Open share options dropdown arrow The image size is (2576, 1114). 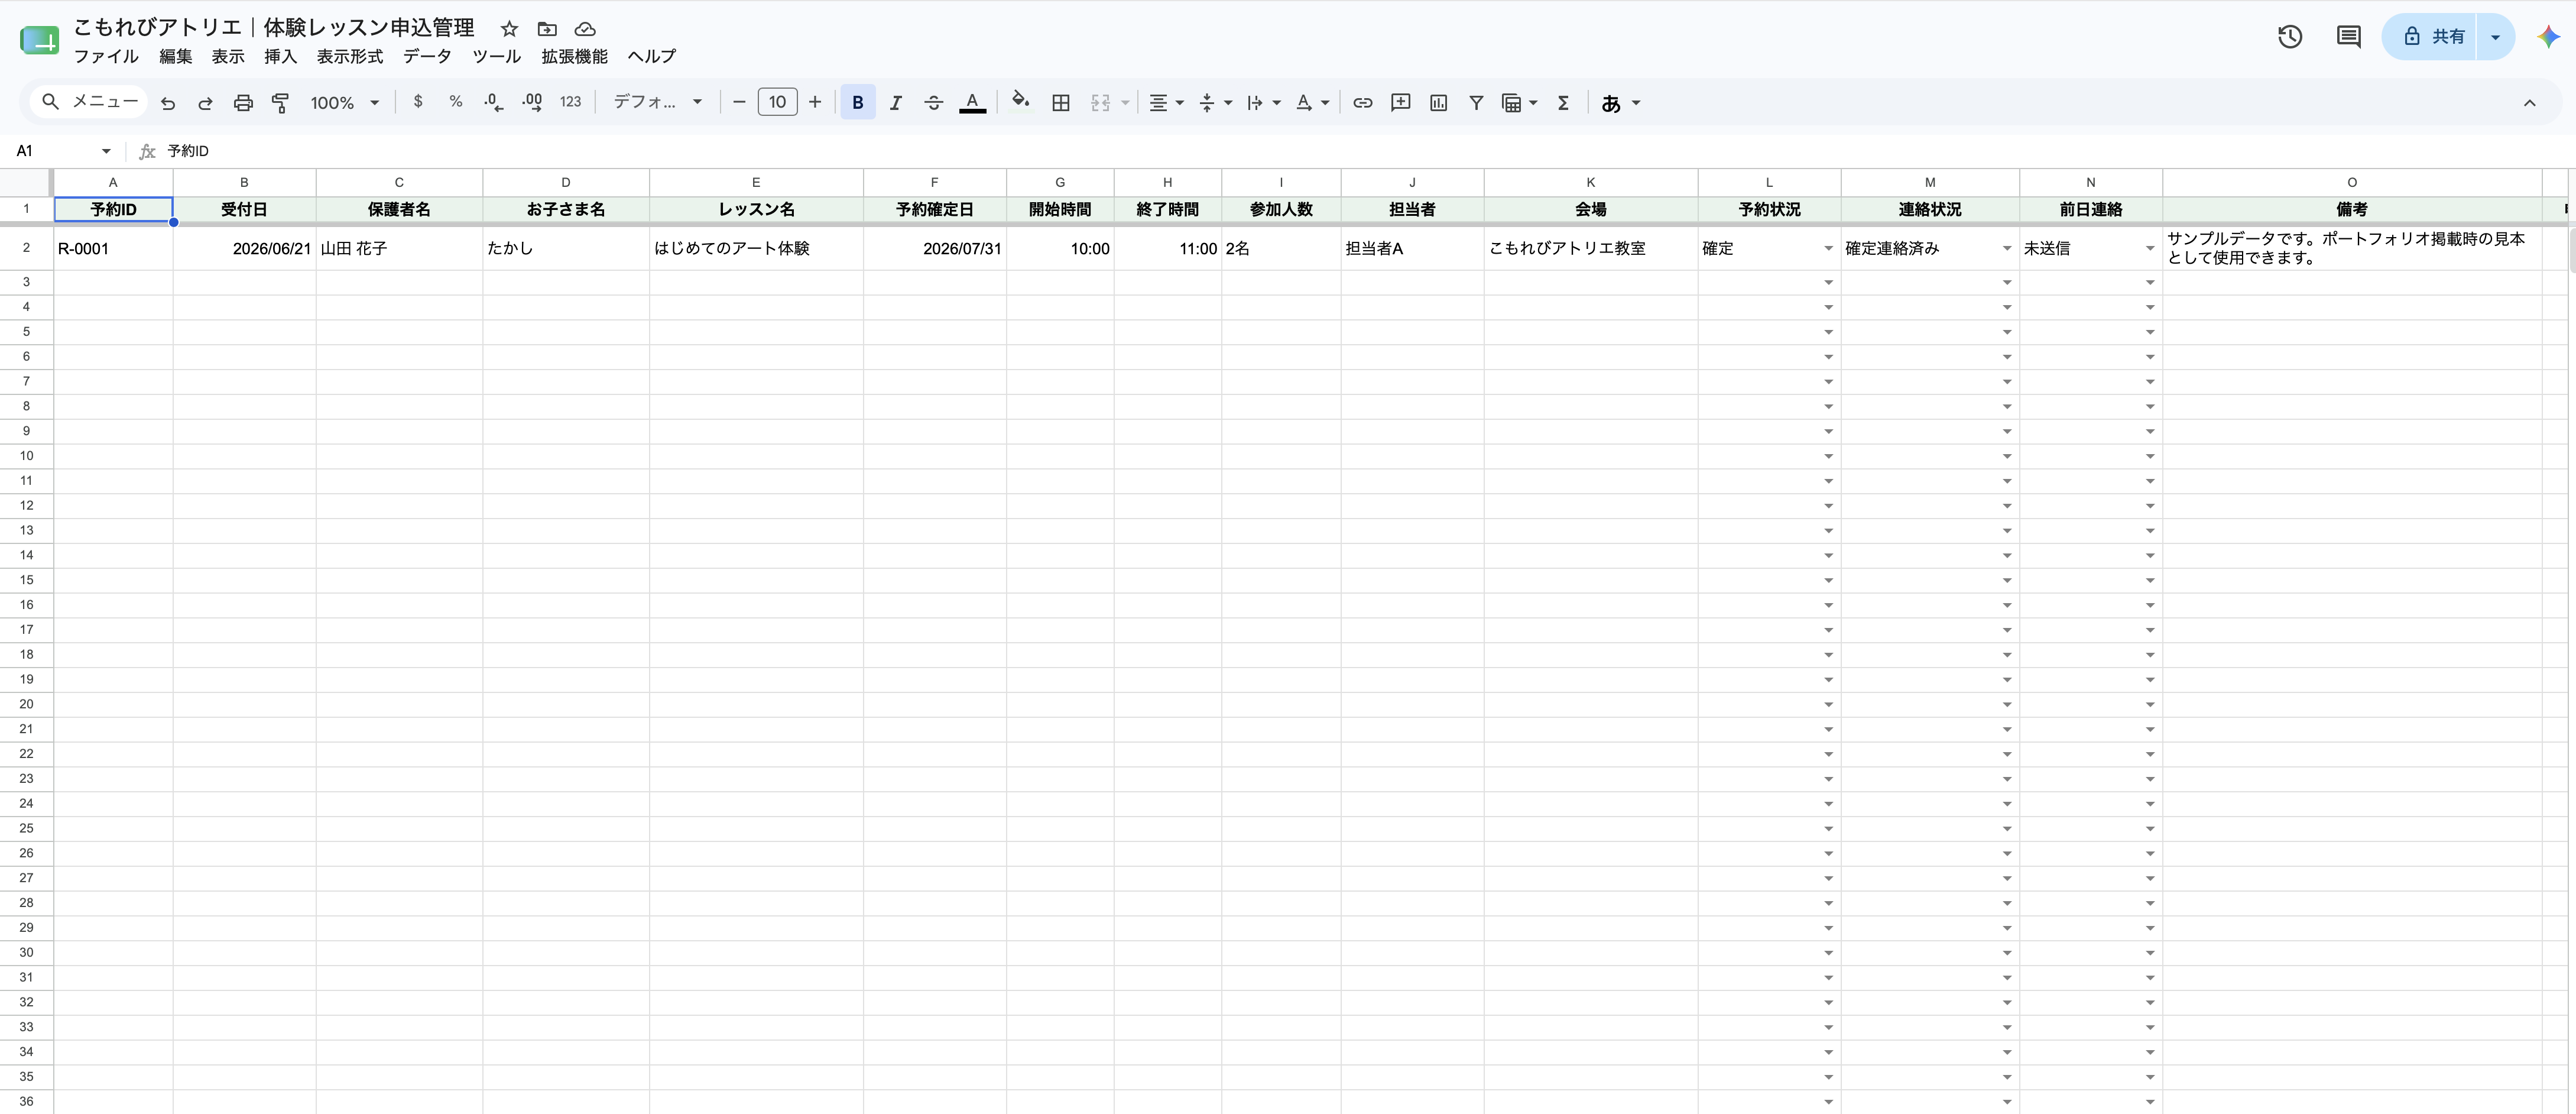(x=2495, y=37)
